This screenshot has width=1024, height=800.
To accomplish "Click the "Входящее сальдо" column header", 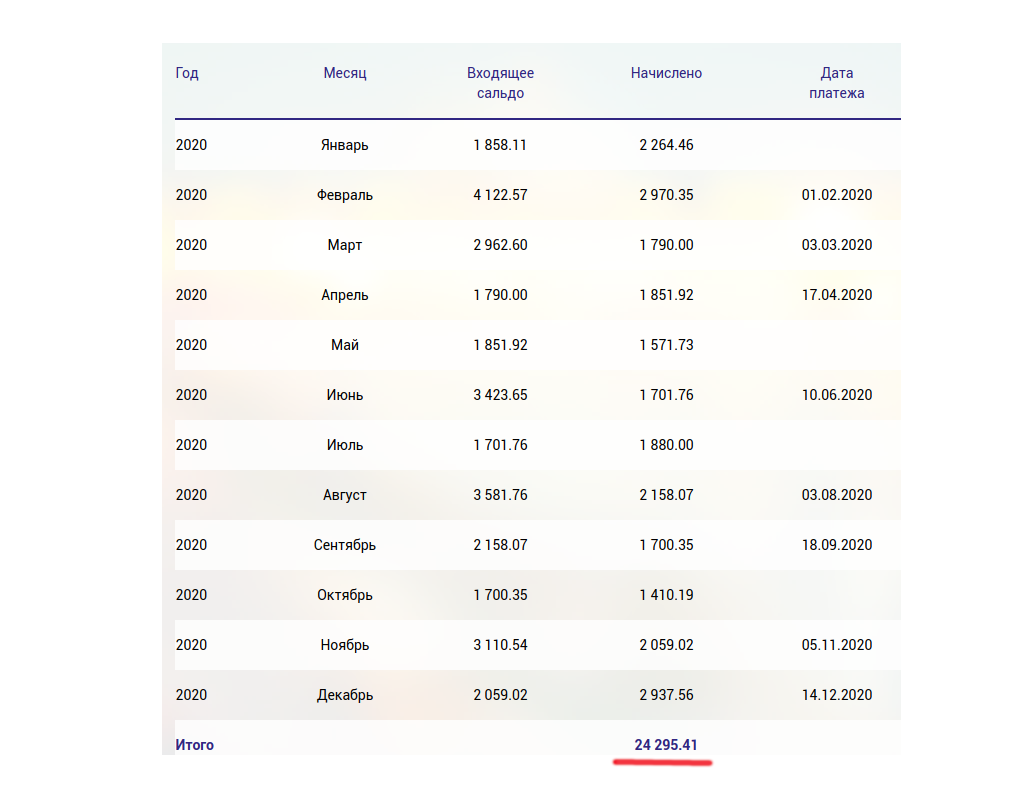I will point(500,83).
